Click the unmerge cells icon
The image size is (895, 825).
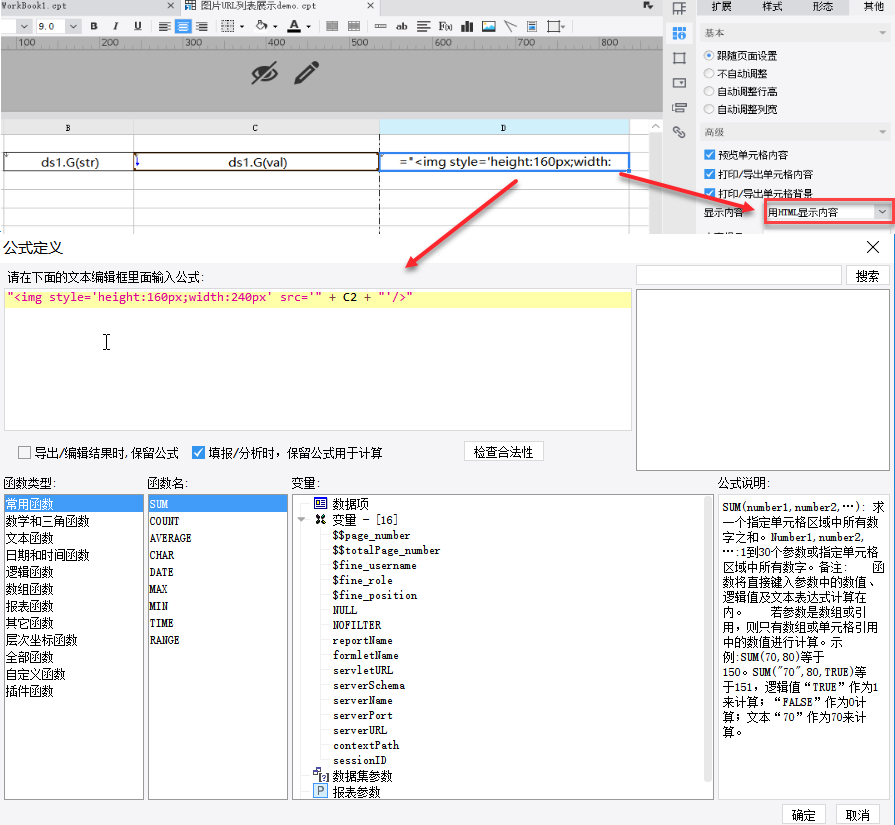[354, 26]
